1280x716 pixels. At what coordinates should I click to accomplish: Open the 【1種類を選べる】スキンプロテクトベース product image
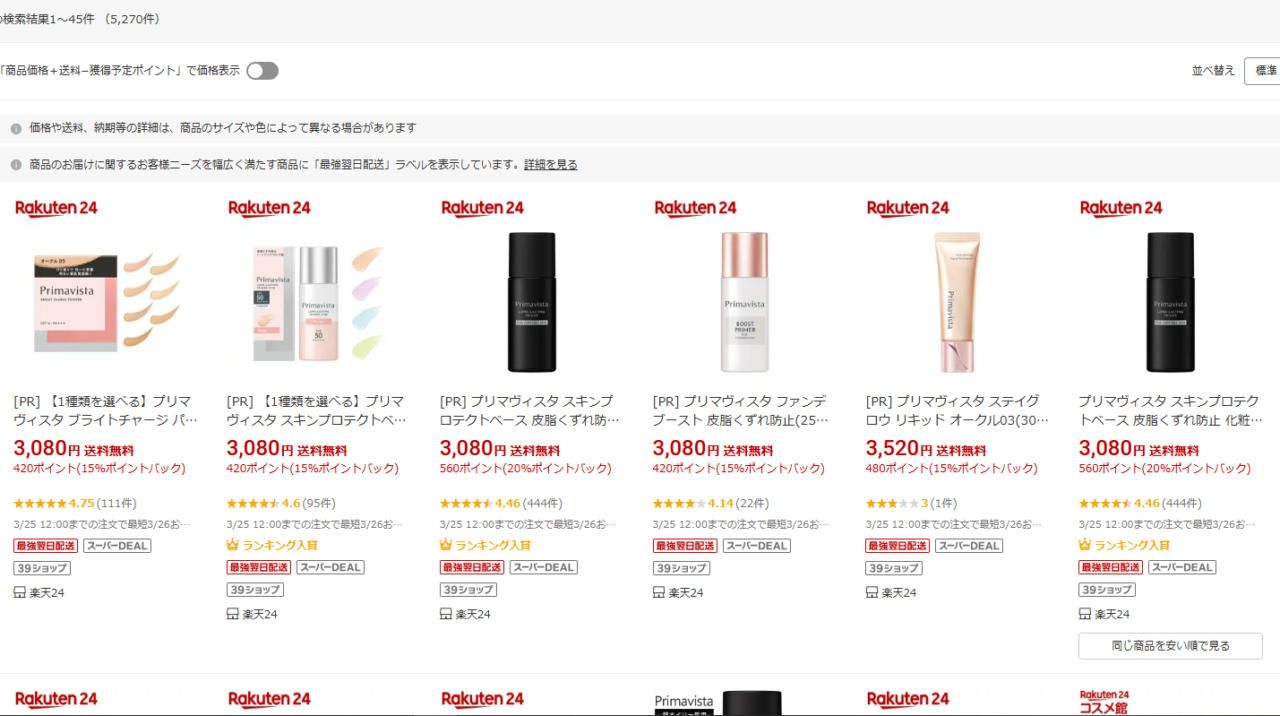point(319,303)
